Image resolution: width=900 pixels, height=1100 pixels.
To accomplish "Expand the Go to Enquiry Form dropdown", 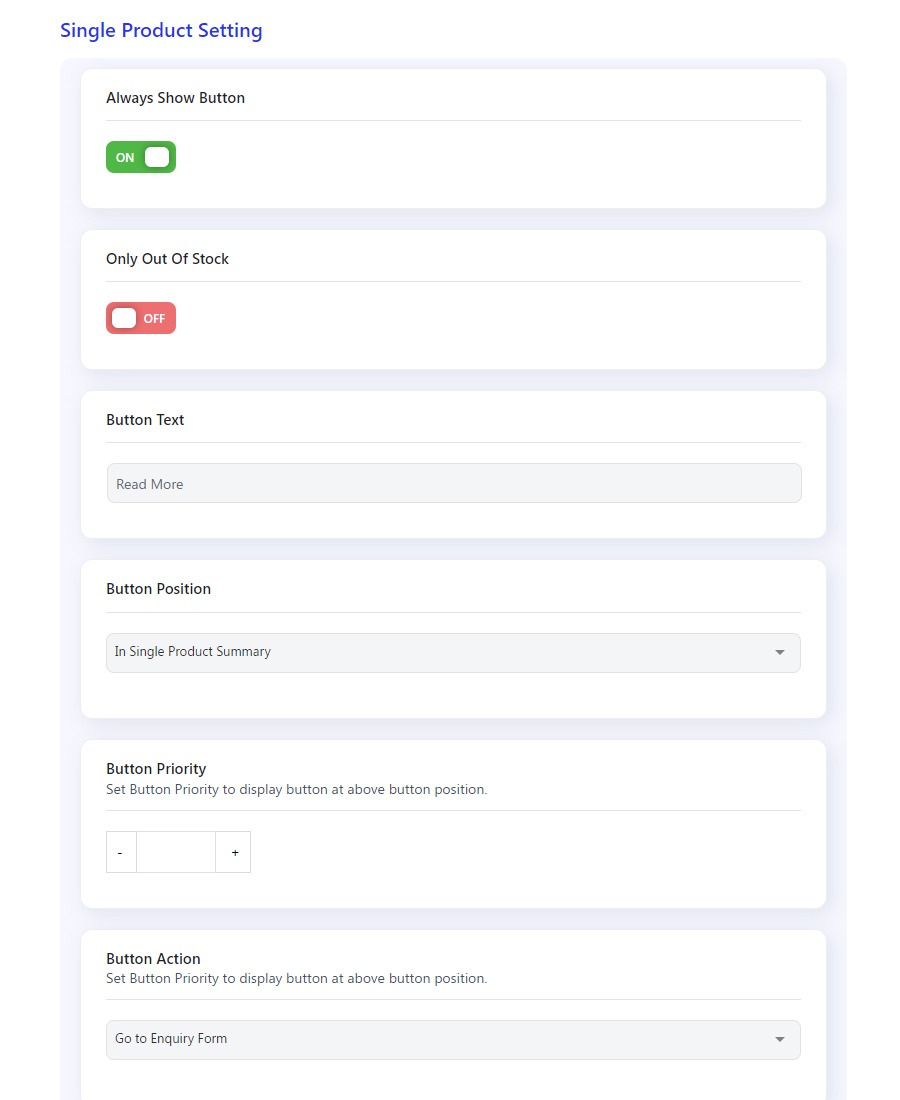I will 453,1040.
